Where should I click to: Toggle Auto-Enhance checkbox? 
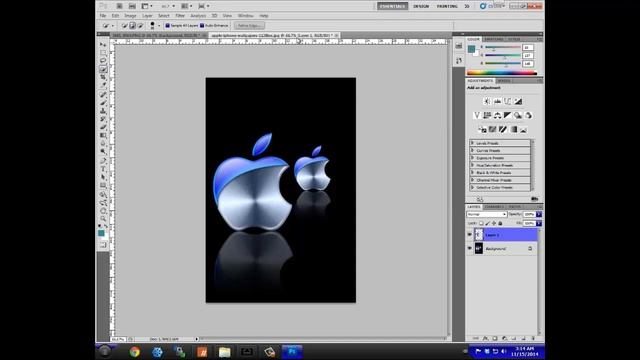pyautogui.click(x=202, y=25)
